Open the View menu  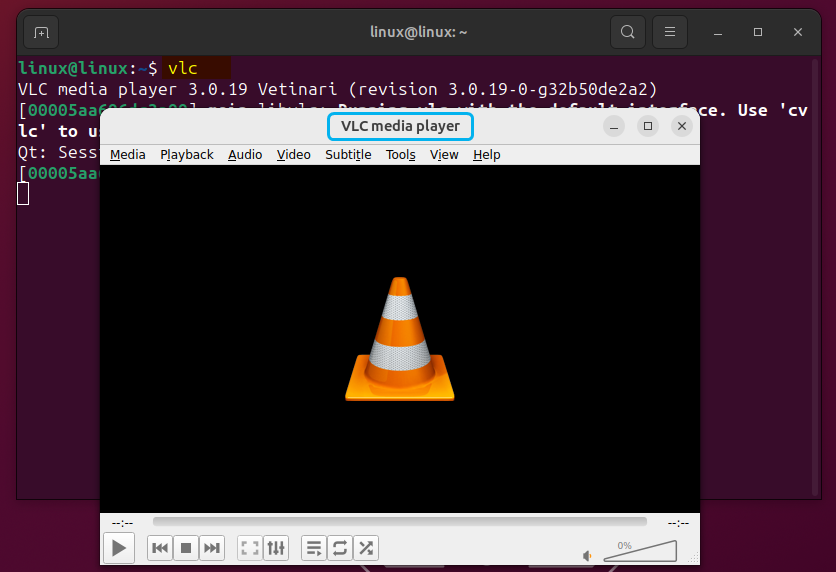coord(444,155)
